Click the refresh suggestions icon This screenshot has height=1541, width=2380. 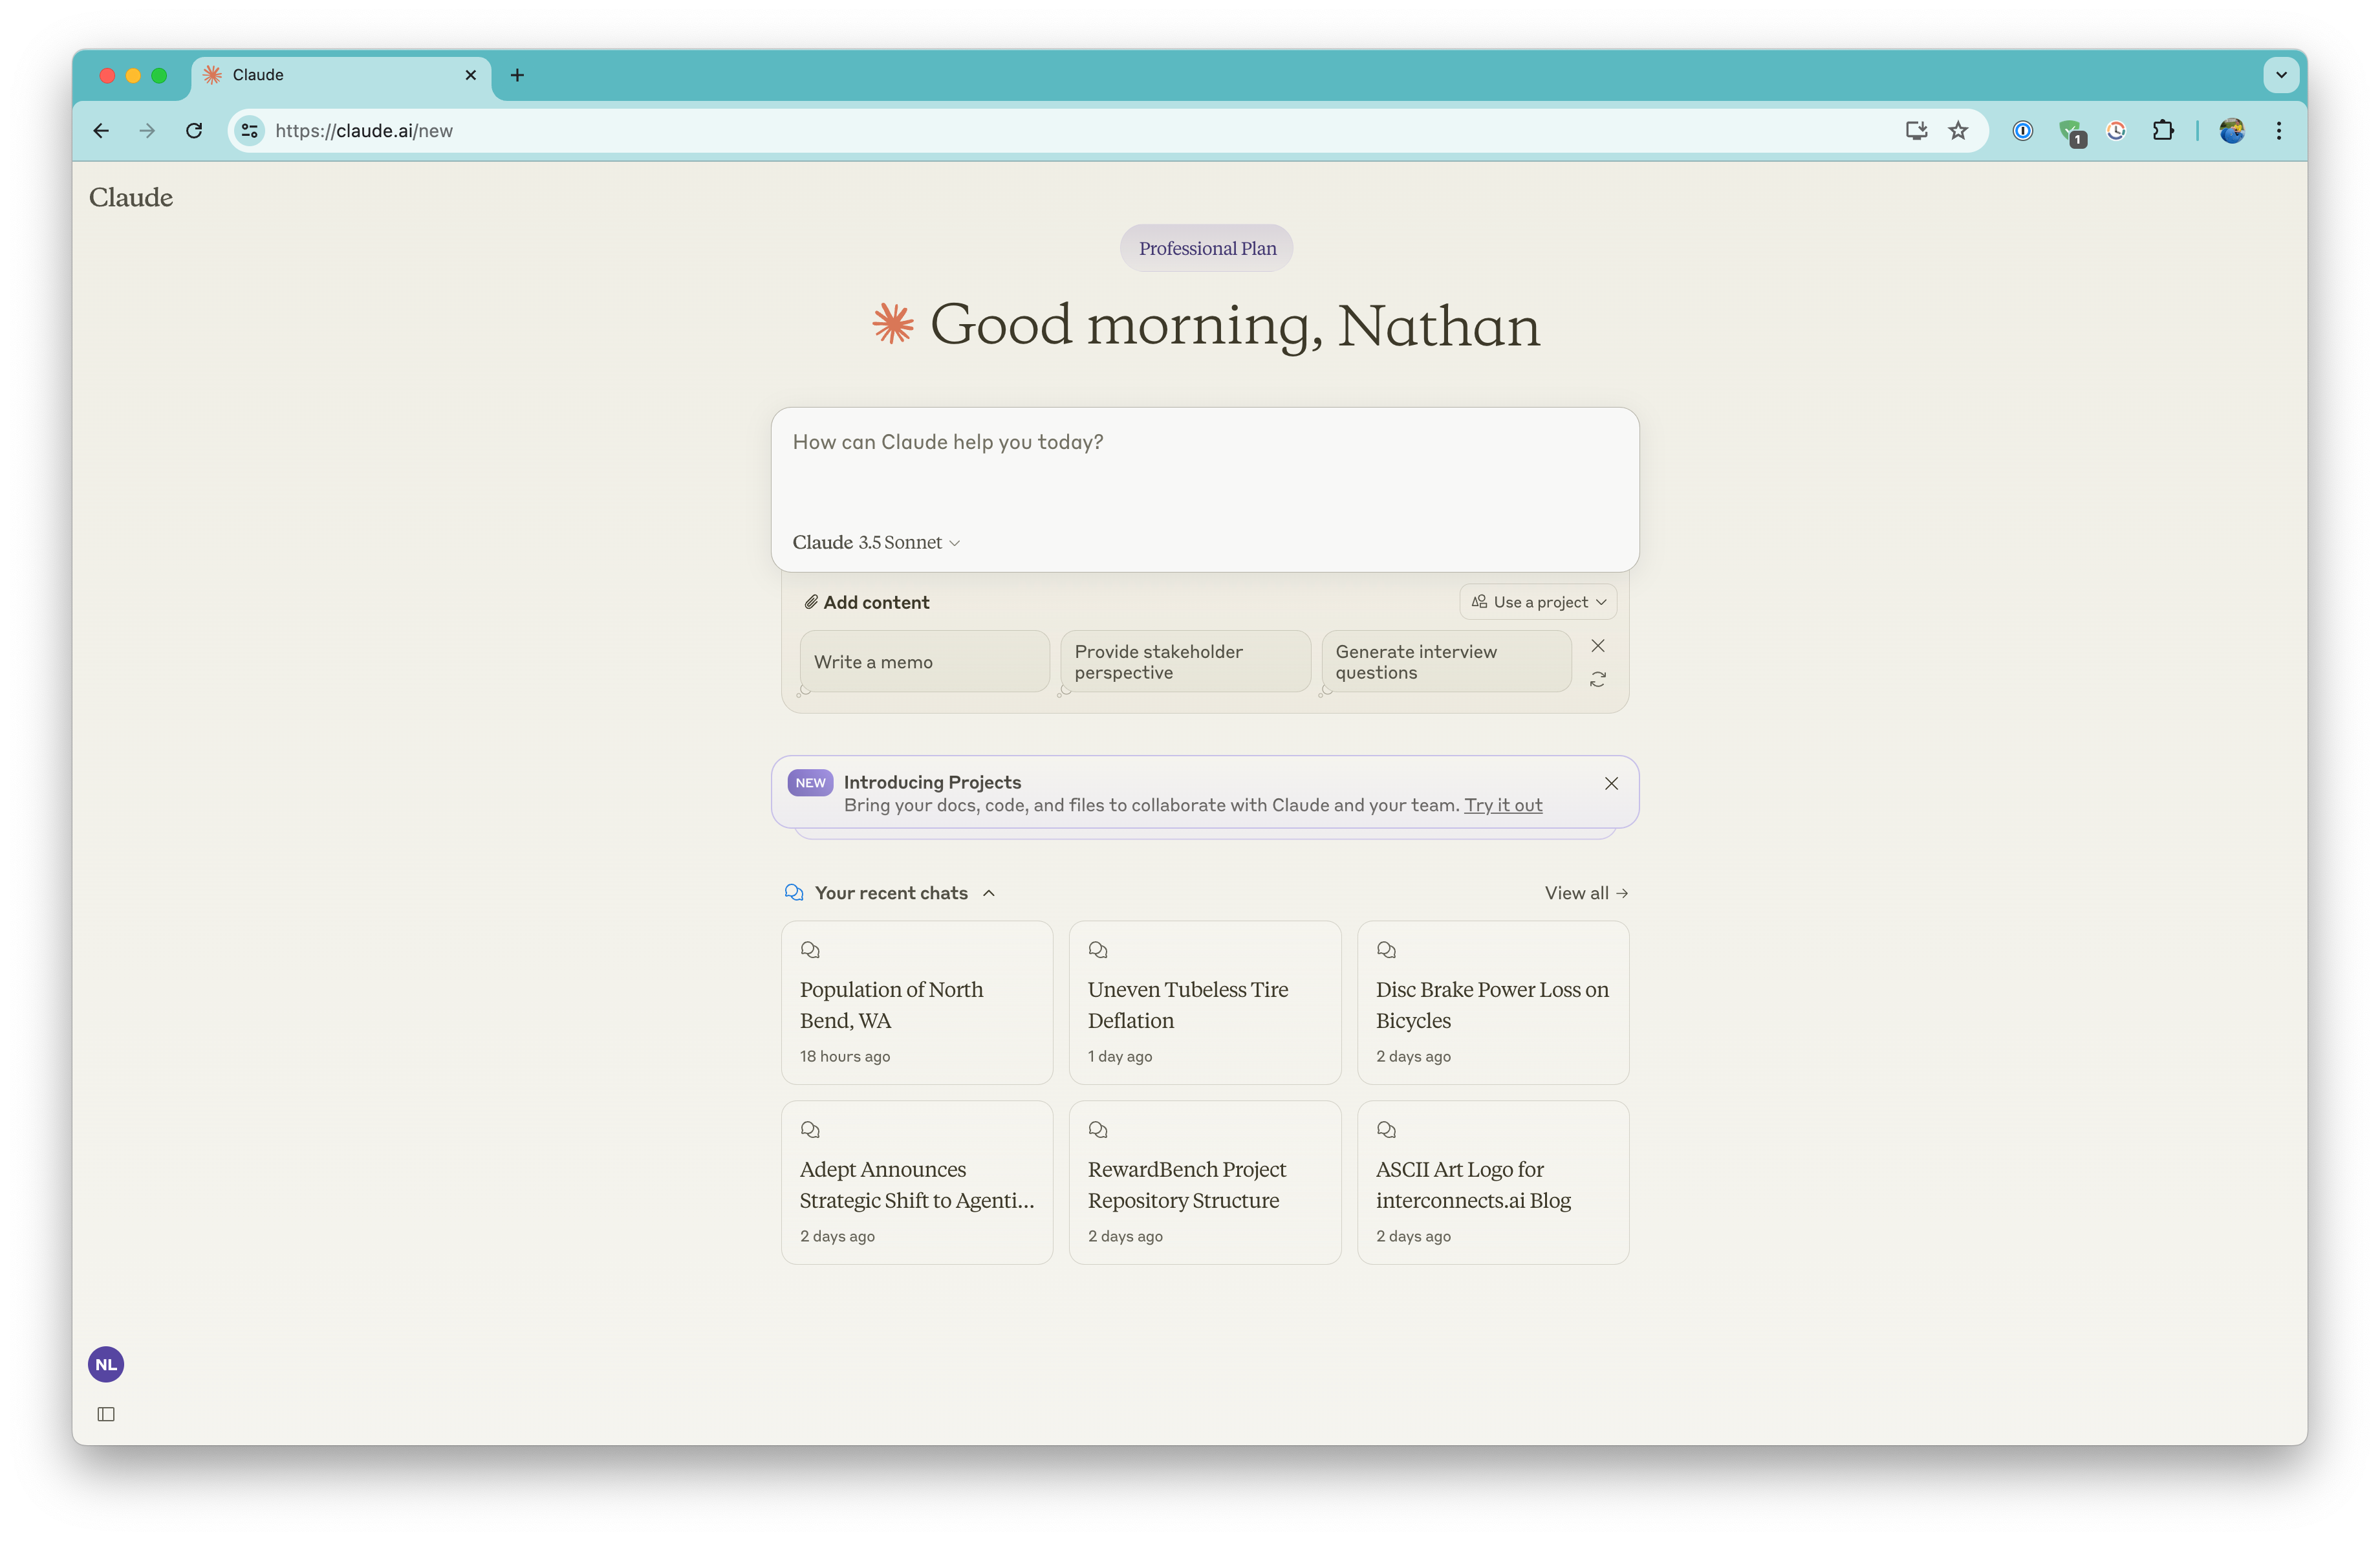[x=1598, y=679]
